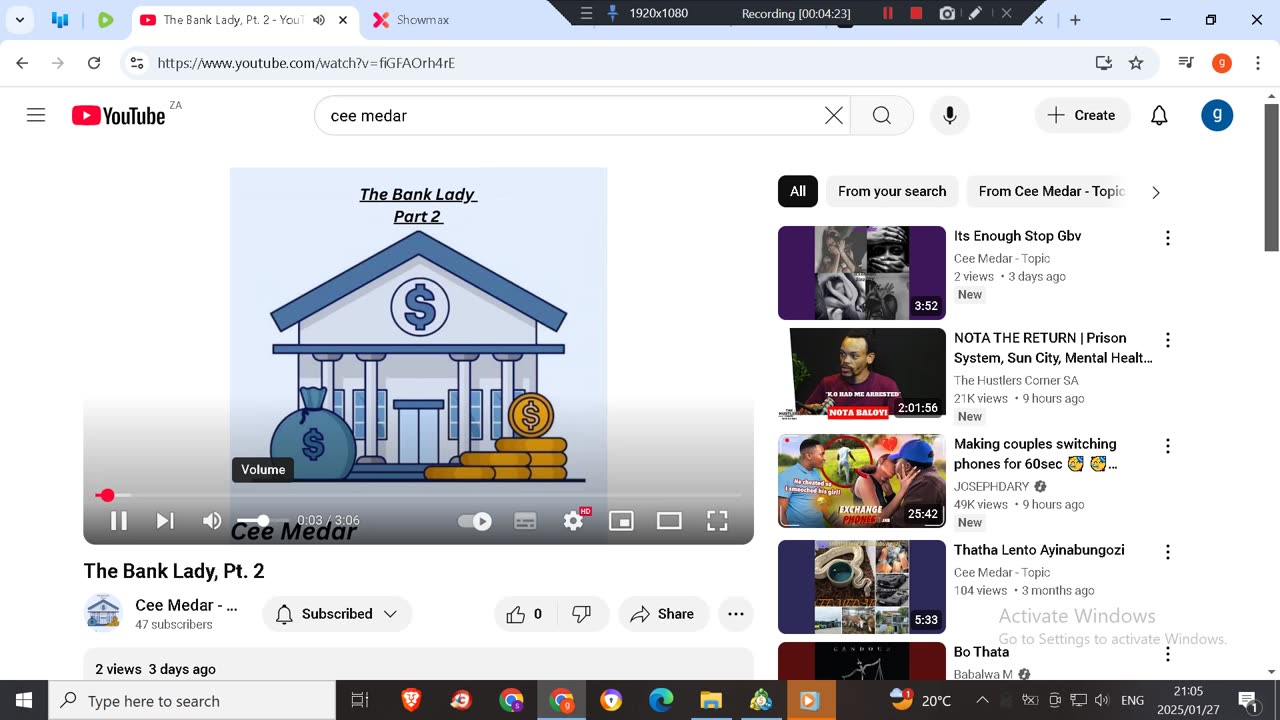Install the app icon in address bar

1104,63
